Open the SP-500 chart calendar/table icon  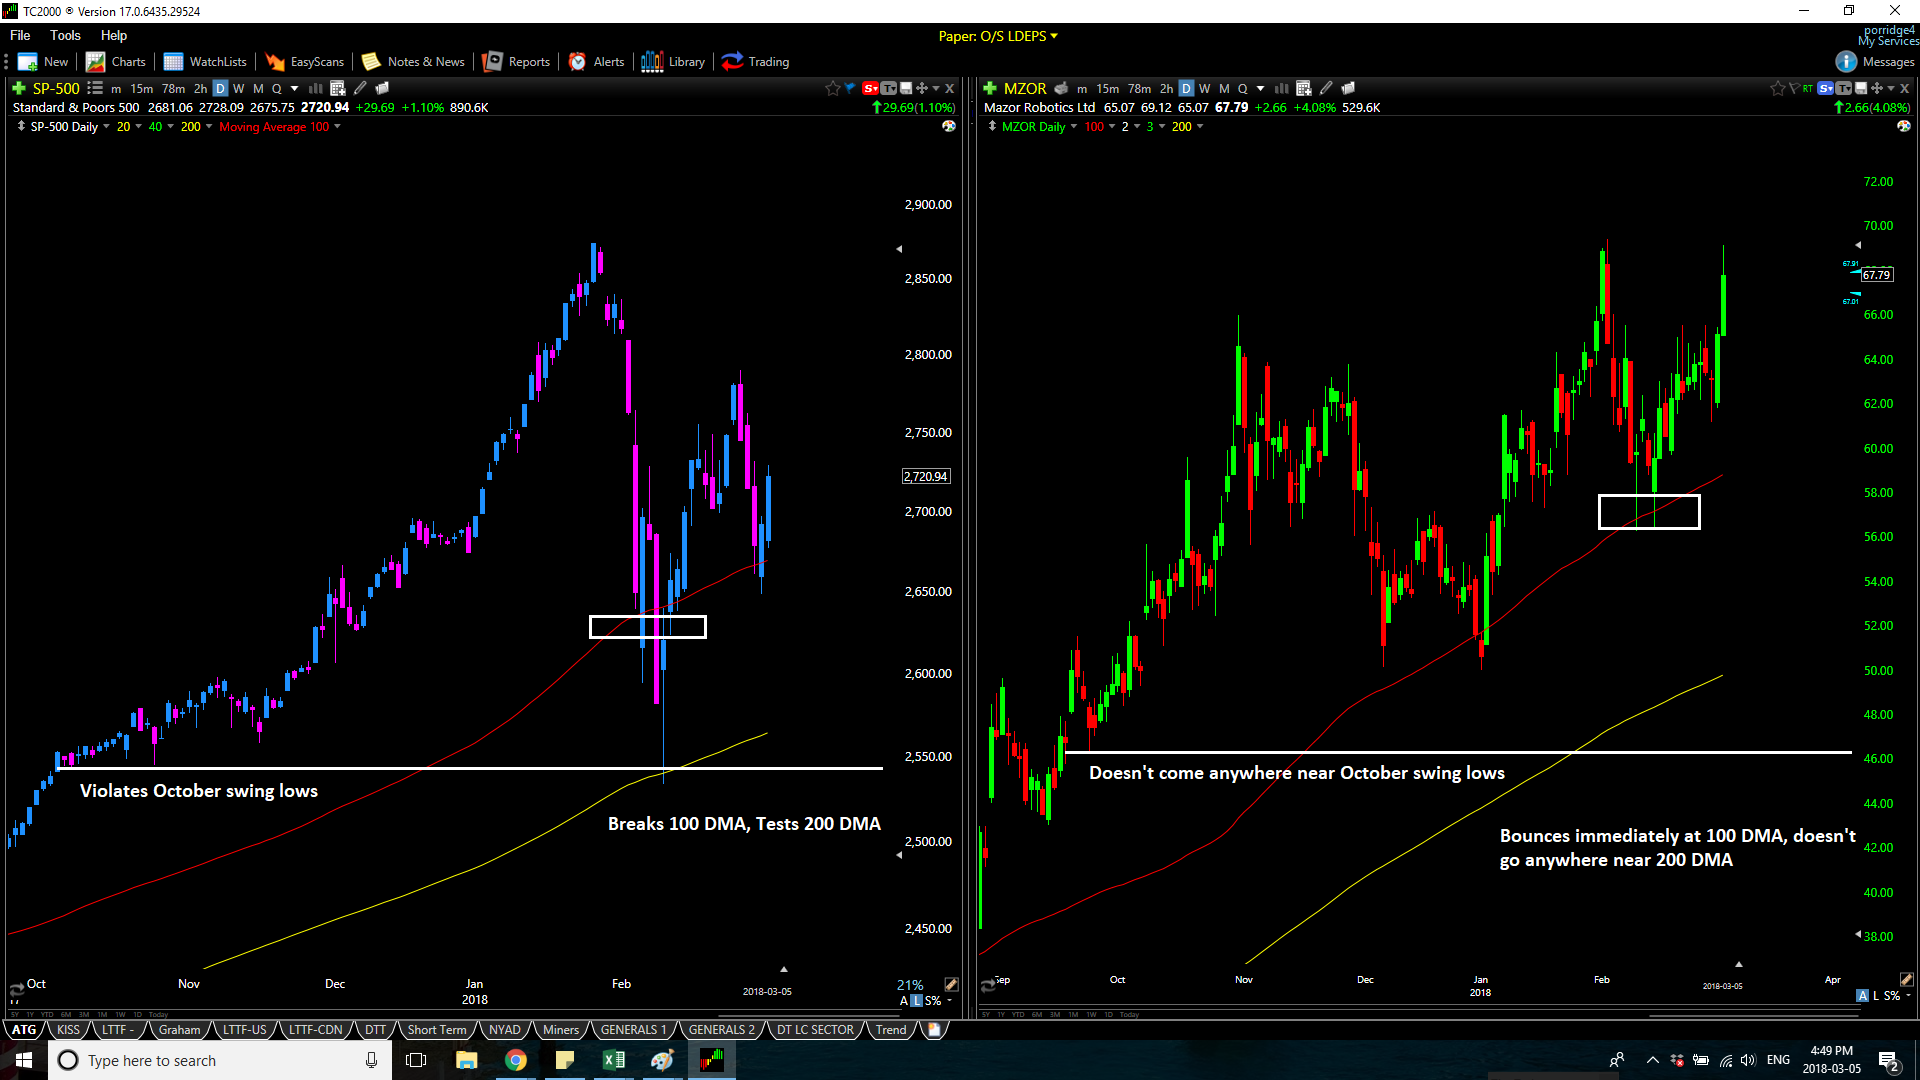pyautogui.click(x=338, y=88)
